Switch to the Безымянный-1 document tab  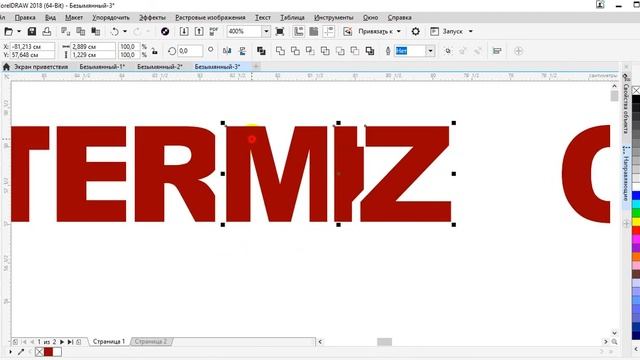pos(102,67)
